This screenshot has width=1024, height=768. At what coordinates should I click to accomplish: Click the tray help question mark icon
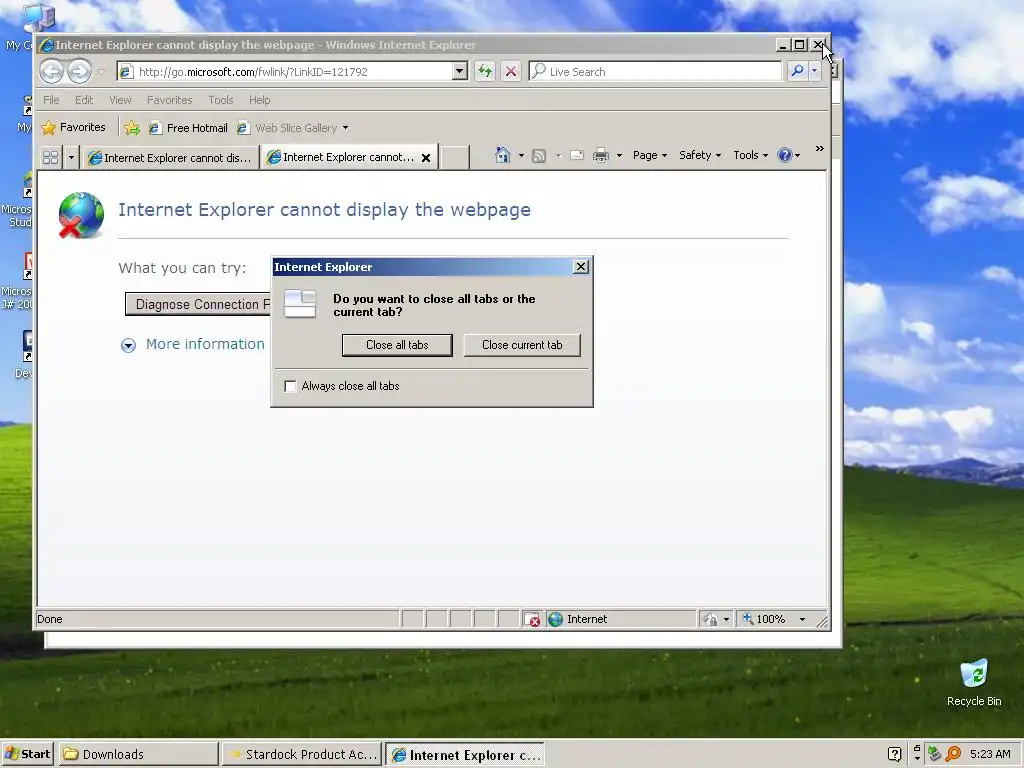[895, 754]
